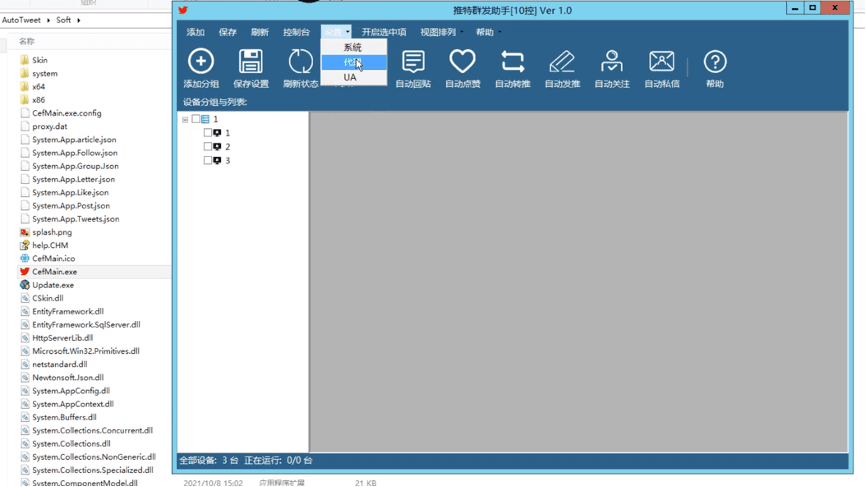Select System.App.Follow.json file
This screenshot has width=866, height=487.
tap(75, 153)
